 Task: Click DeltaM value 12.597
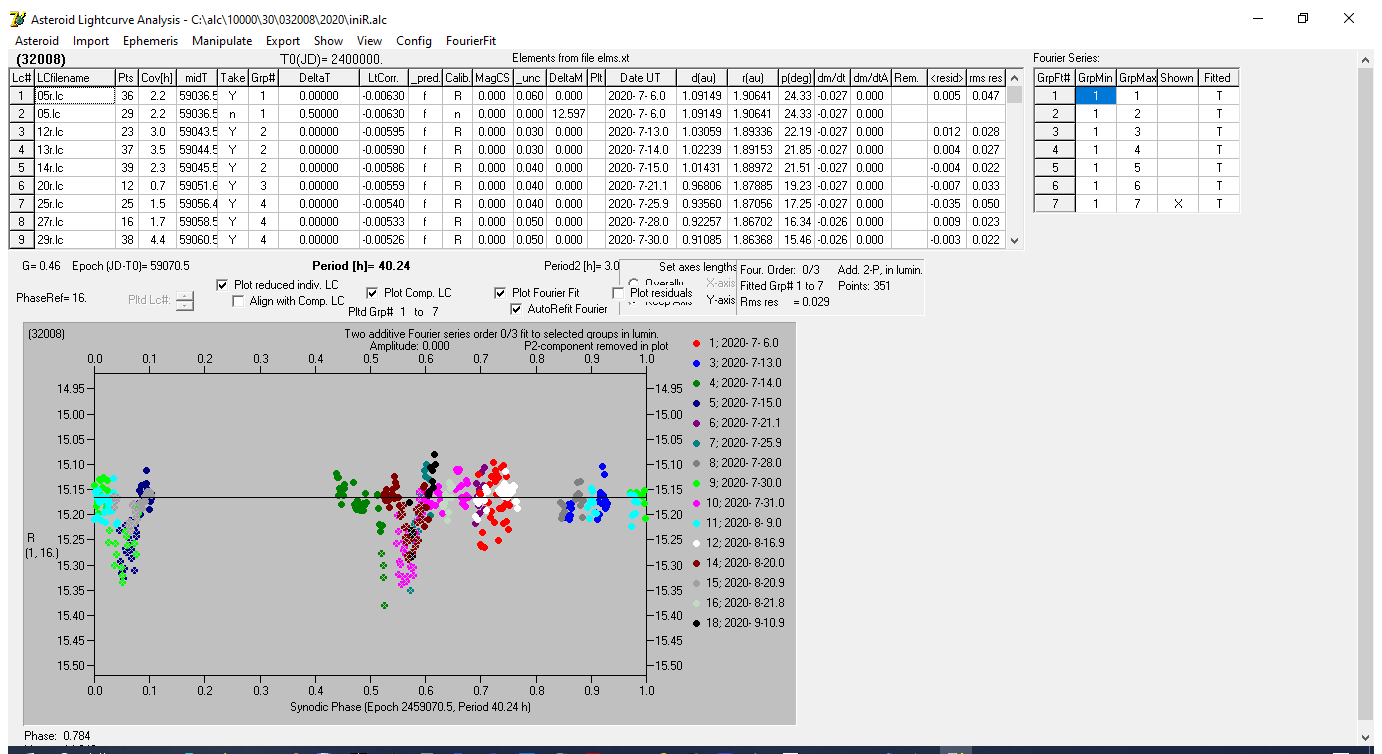[x=566, y=114]
